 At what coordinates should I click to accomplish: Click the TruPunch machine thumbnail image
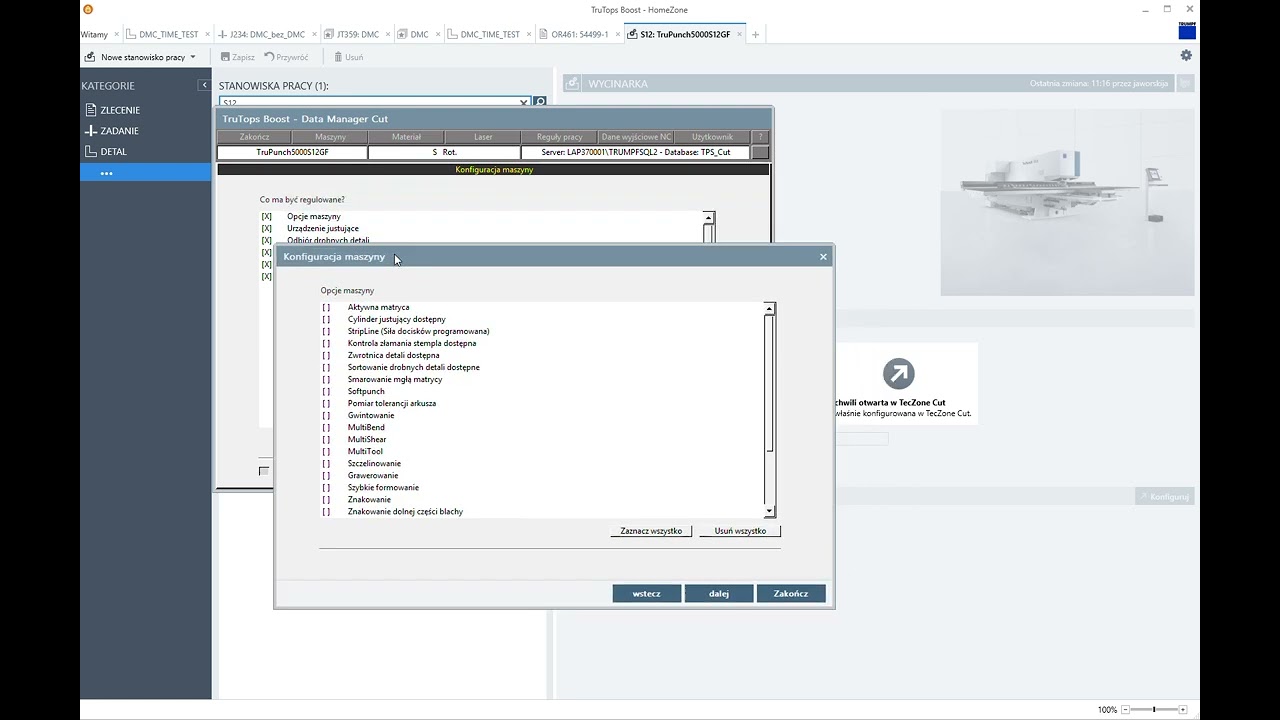[x=1067, y=202]
